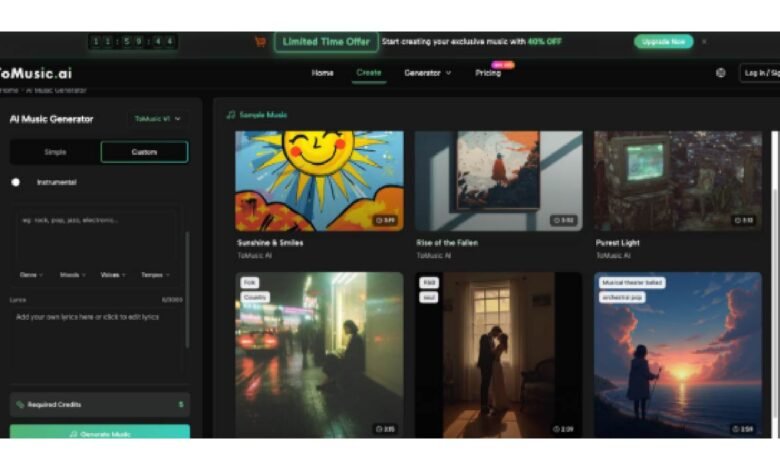This screenshot has height=470, width=780.
Task: Toggle the Instrumental switch
Action: [x=17, y=182]
